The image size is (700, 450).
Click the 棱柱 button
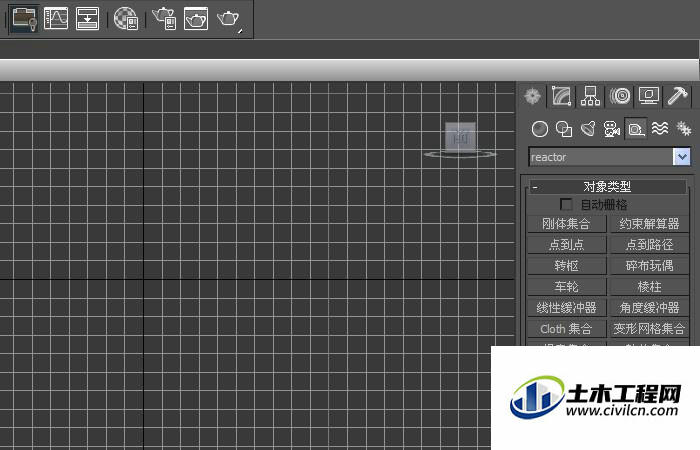pos(649,287)
